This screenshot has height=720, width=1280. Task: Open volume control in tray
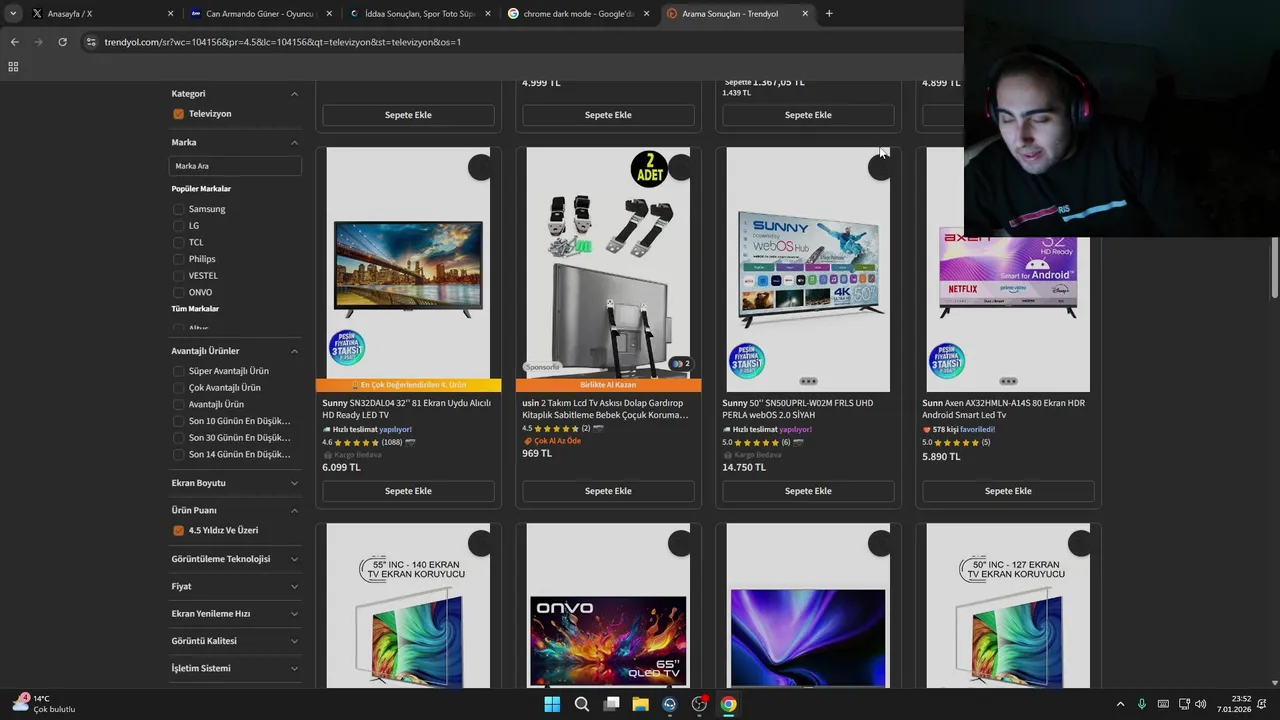click(x=1200, y=704)
